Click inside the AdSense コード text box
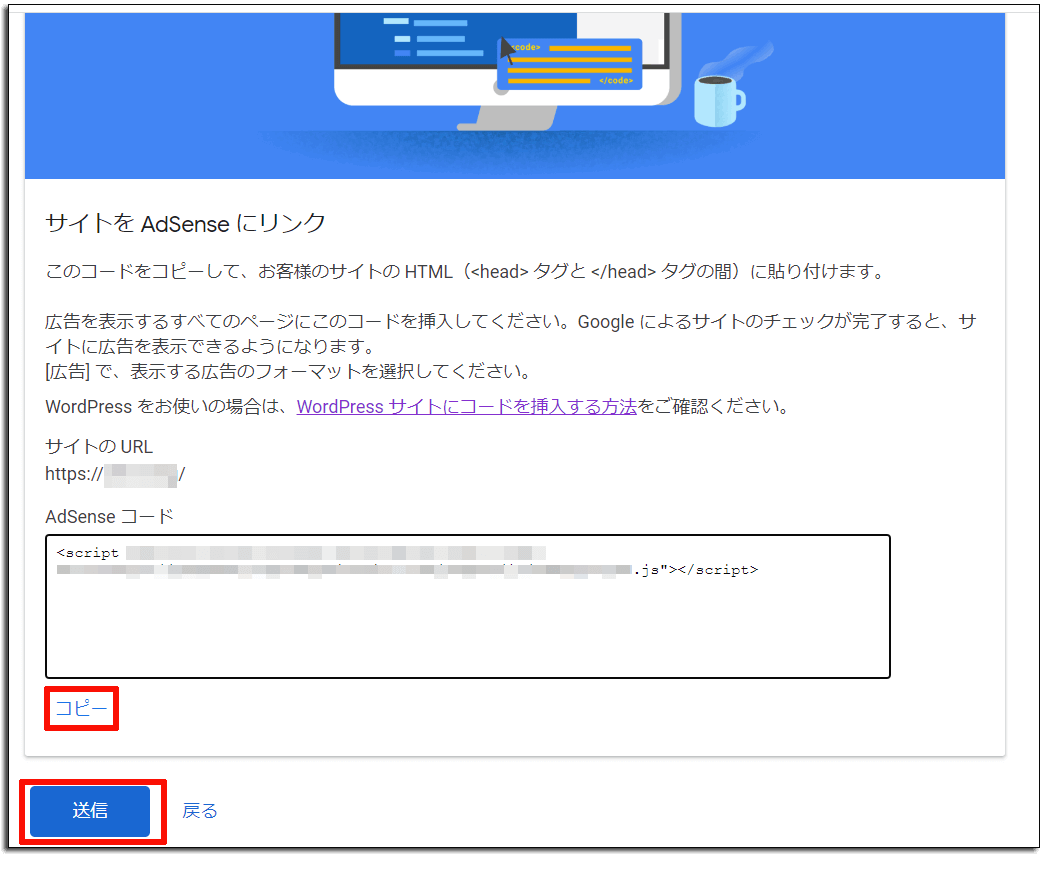1058x874 pixels. click(x=468, y=606)
